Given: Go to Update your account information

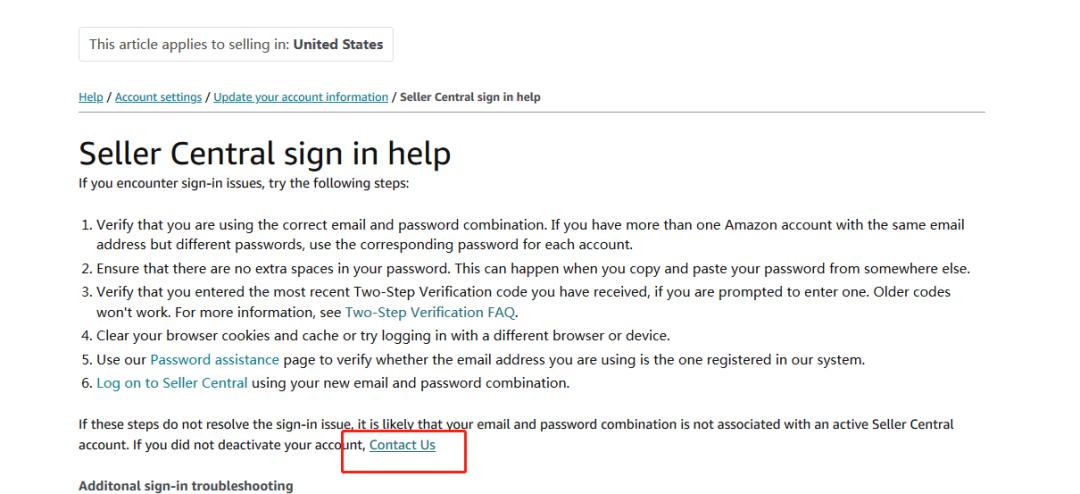Looking at the screenshot, I should point(301,97).
